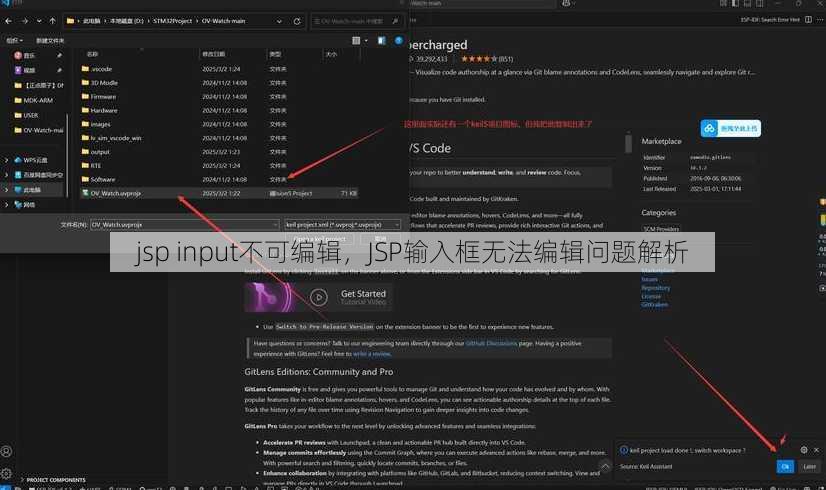This screenshot has height=490, width=826.
Task: Open the editor More Actions ellipsis
Action: [x=820, y=20]
